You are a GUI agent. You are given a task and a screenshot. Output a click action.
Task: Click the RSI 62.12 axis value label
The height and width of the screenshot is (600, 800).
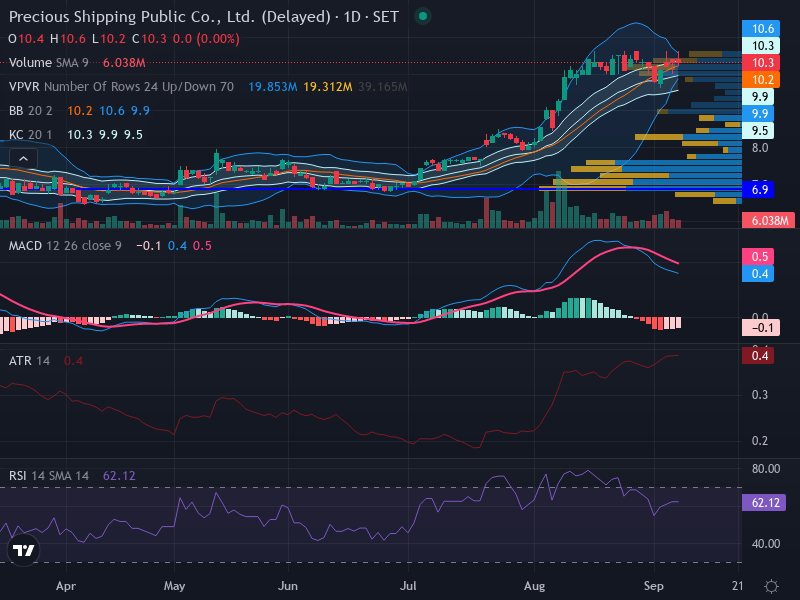[763, 503]
